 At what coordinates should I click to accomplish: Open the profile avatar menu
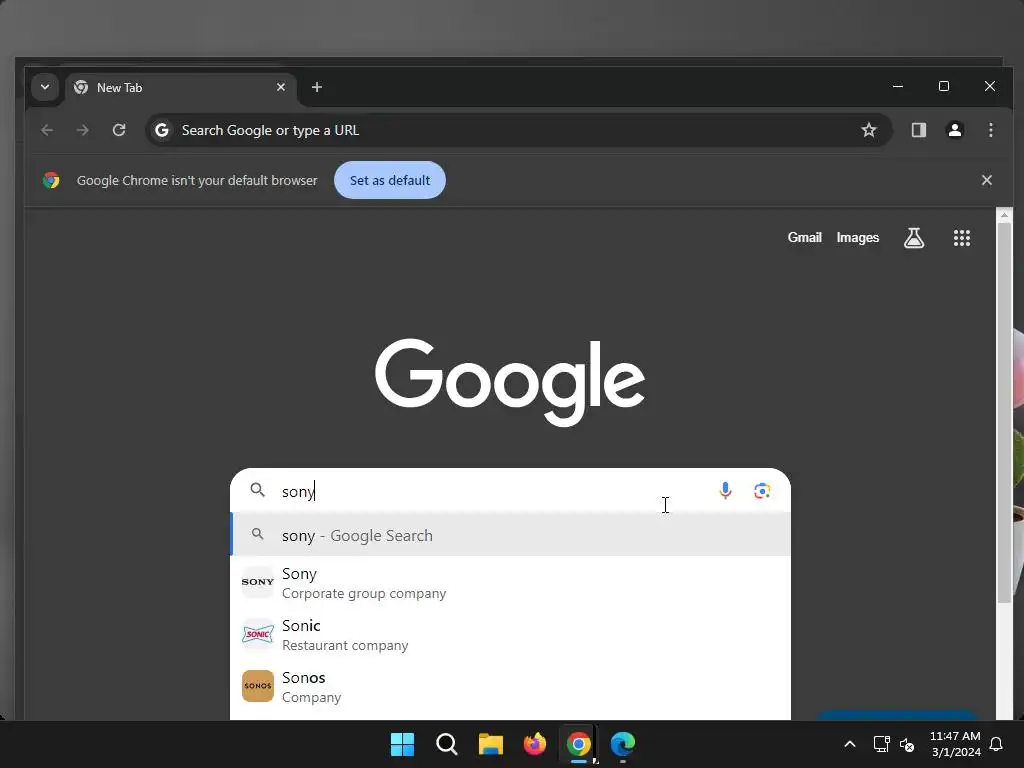tap(955, 130)
